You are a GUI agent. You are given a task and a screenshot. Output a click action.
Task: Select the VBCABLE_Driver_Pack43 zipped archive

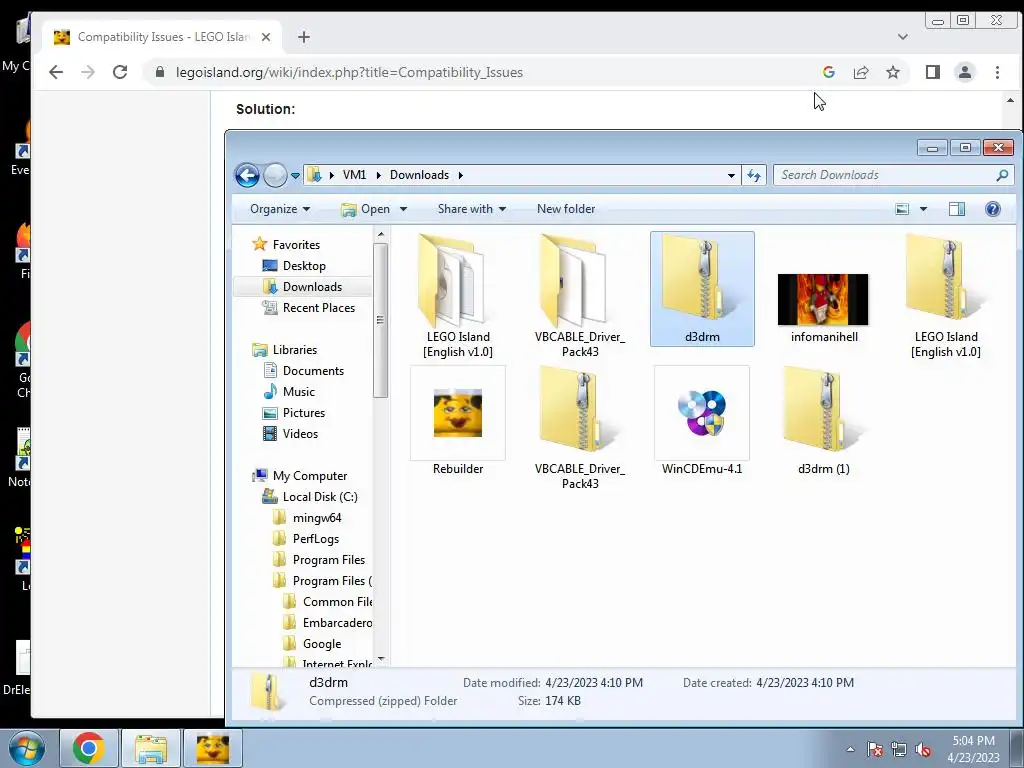pos(579,428)
